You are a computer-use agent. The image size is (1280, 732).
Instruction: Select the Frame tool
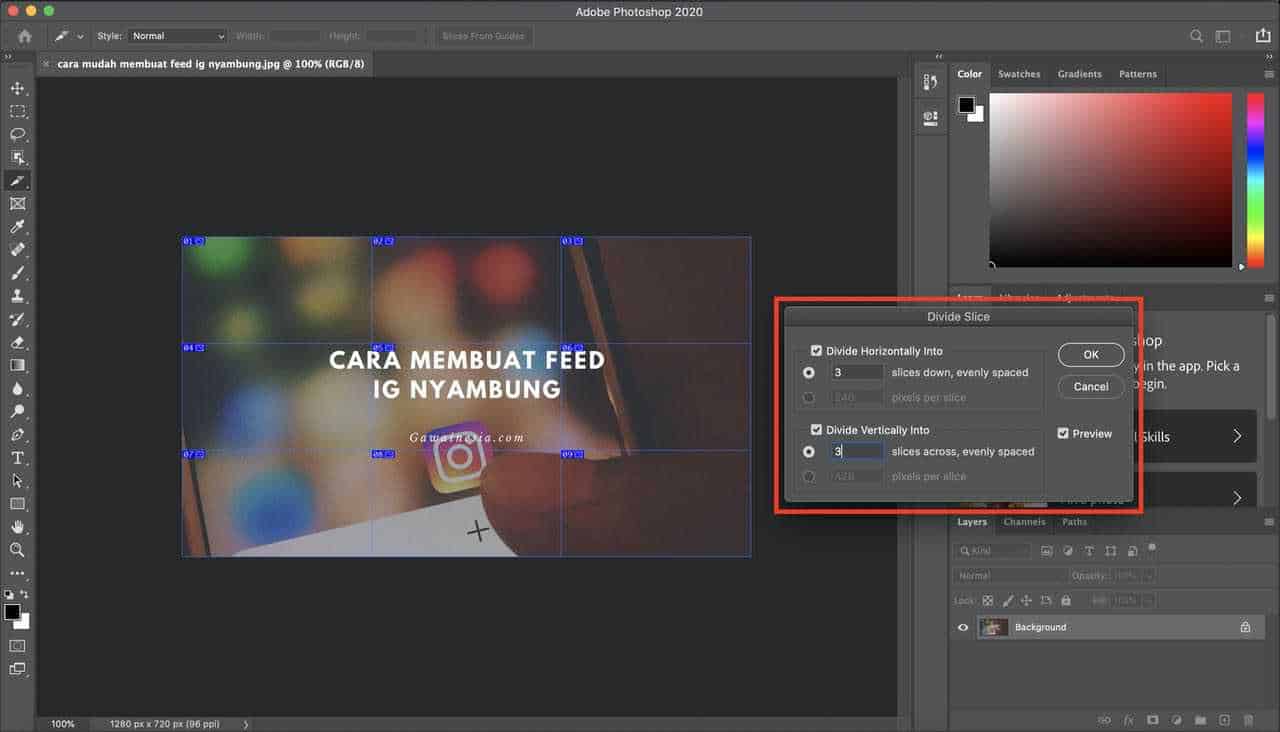coord(17,204)
